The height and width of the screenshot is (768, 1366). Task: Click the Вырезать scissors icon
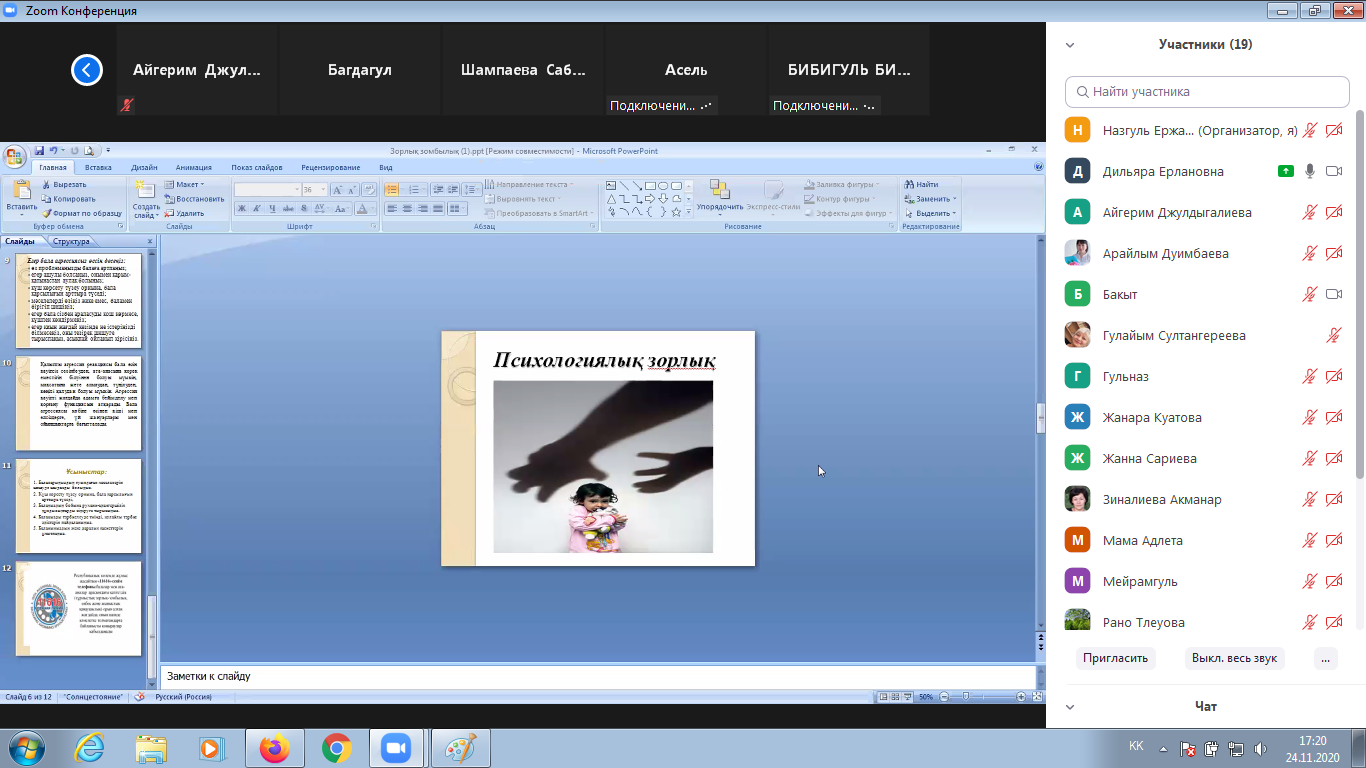46,185
